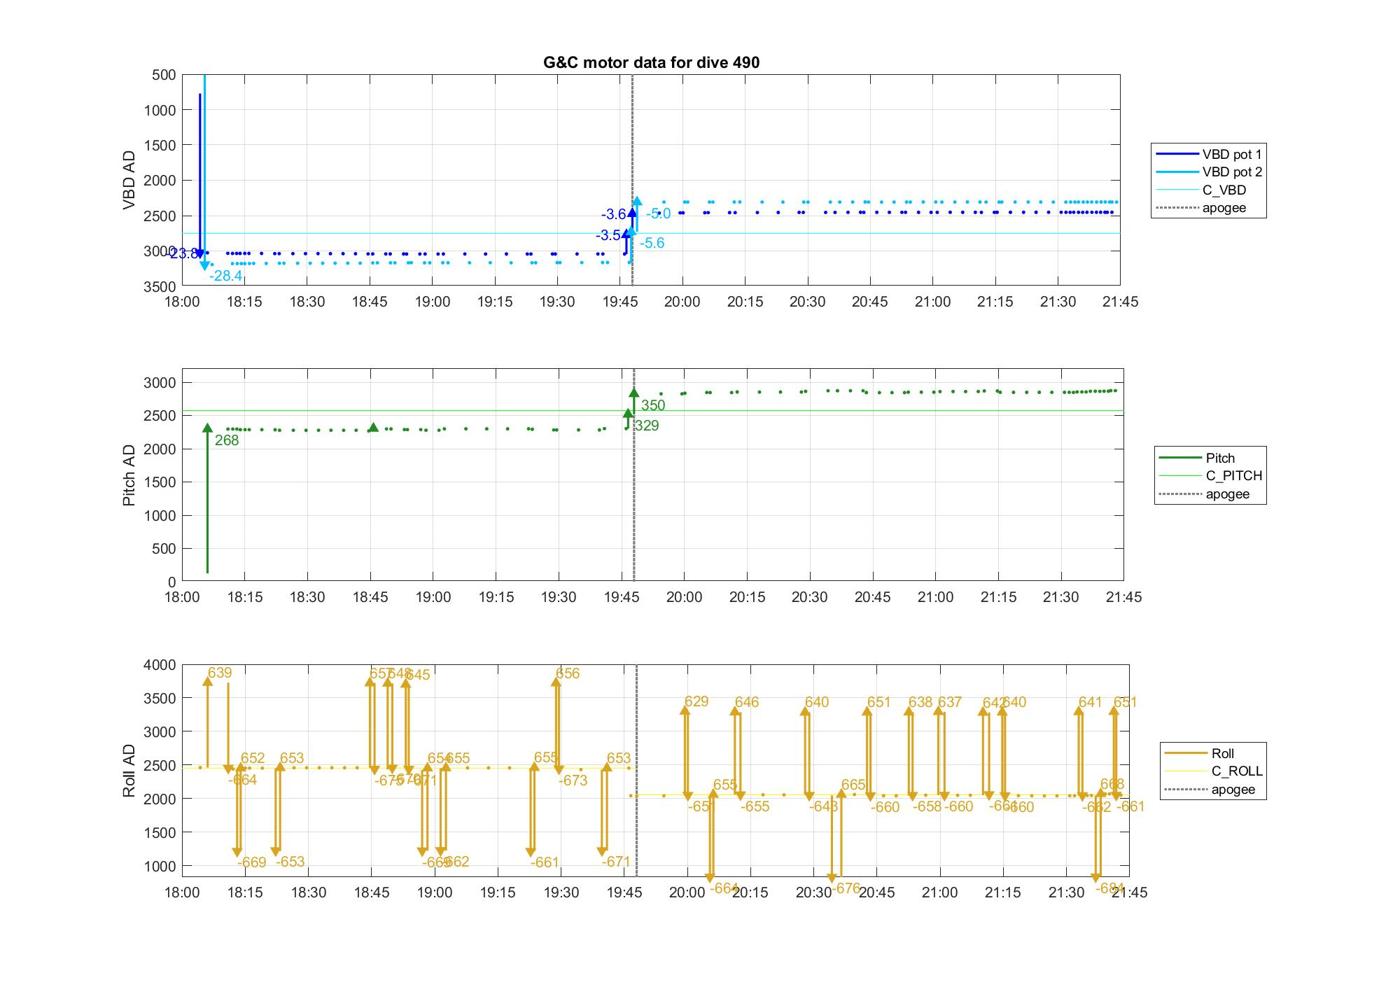The width and height of the screenshot is (1400, 986).
Task: Click the "652" roll data label
Action: tap(253, 758)
